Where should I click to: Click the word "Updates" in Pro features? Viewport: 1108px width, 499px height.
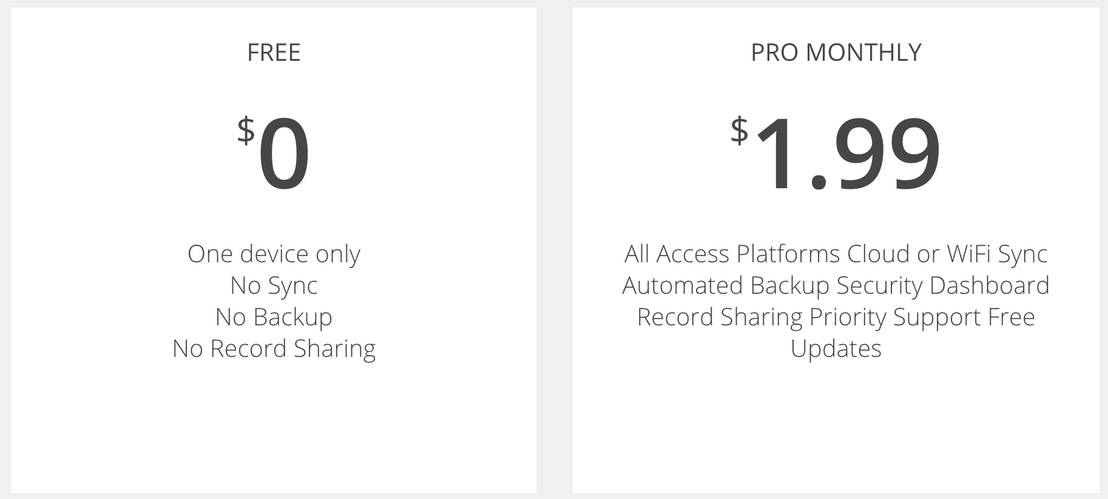click(x=836, y=349)
